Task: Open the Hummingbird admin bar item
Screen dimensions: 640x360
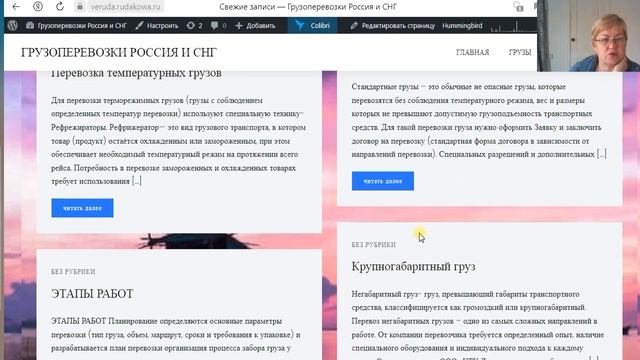Action: click(x=462, y=25)
